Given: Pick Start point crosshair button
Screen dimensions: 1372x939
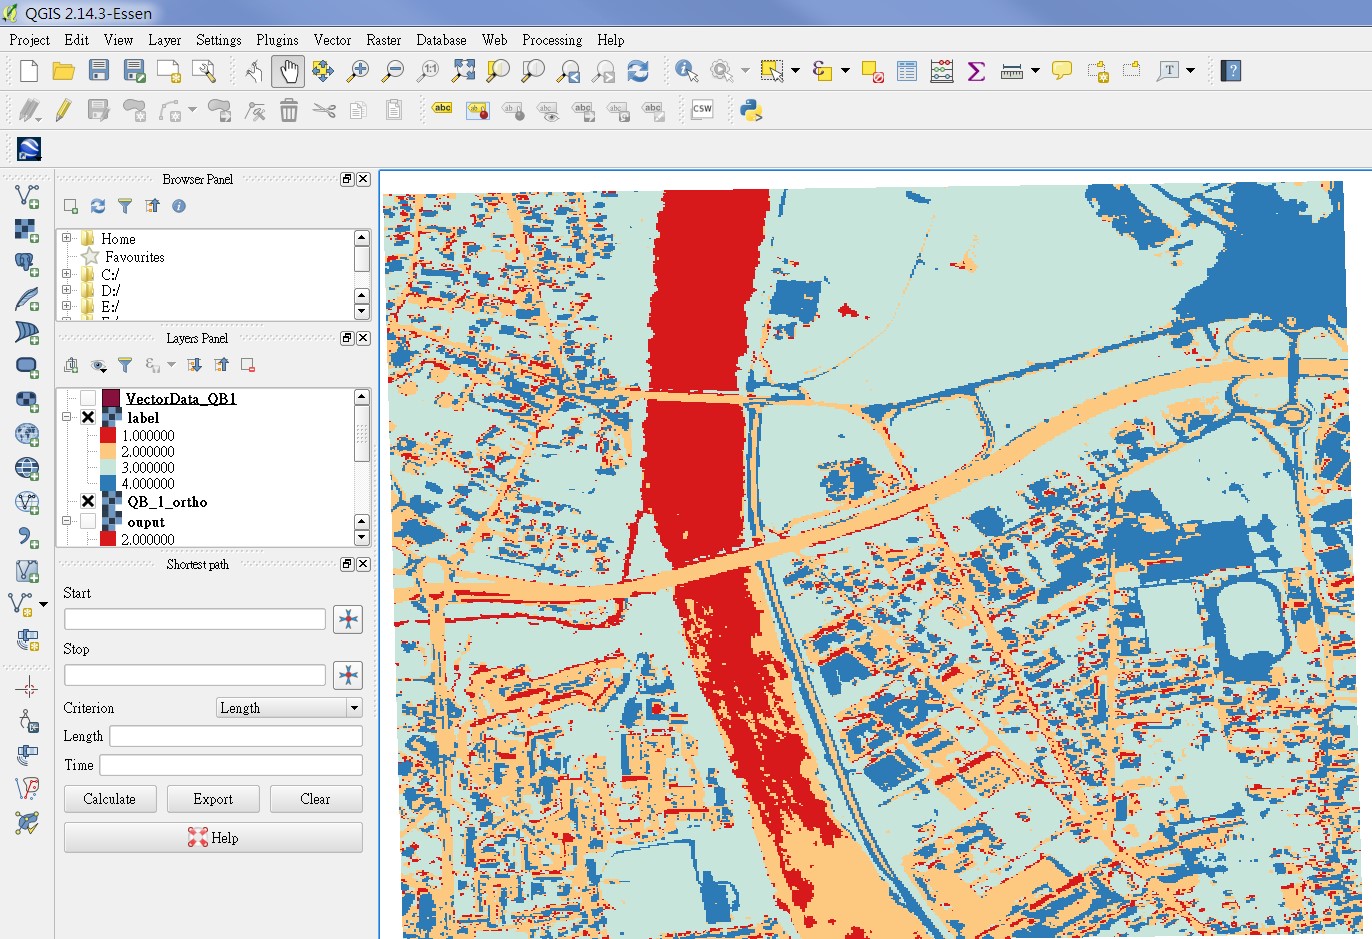Looking at the screenshot, I should (348, 619).
